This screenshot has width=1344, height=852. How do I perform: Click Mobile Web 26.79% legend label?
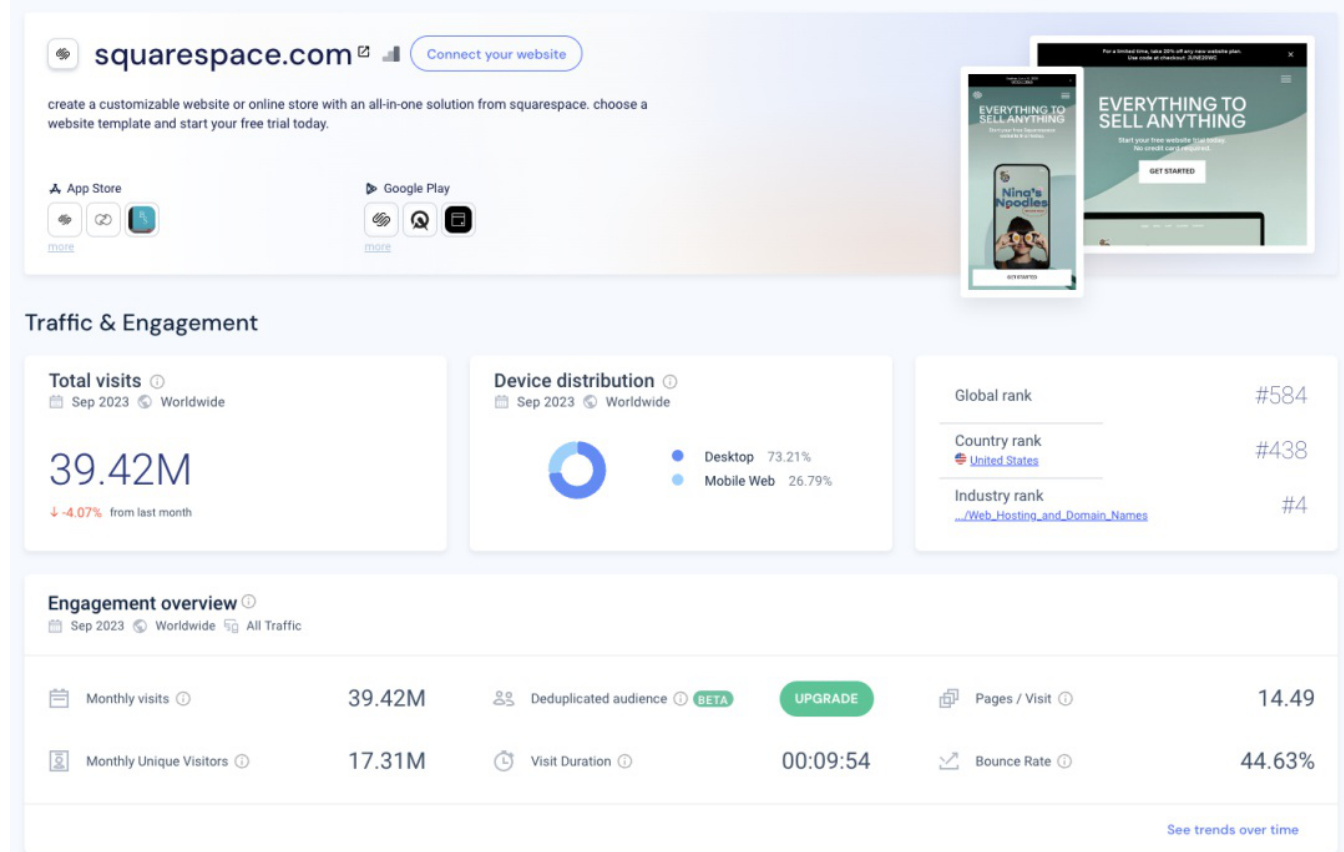[768, 481]
